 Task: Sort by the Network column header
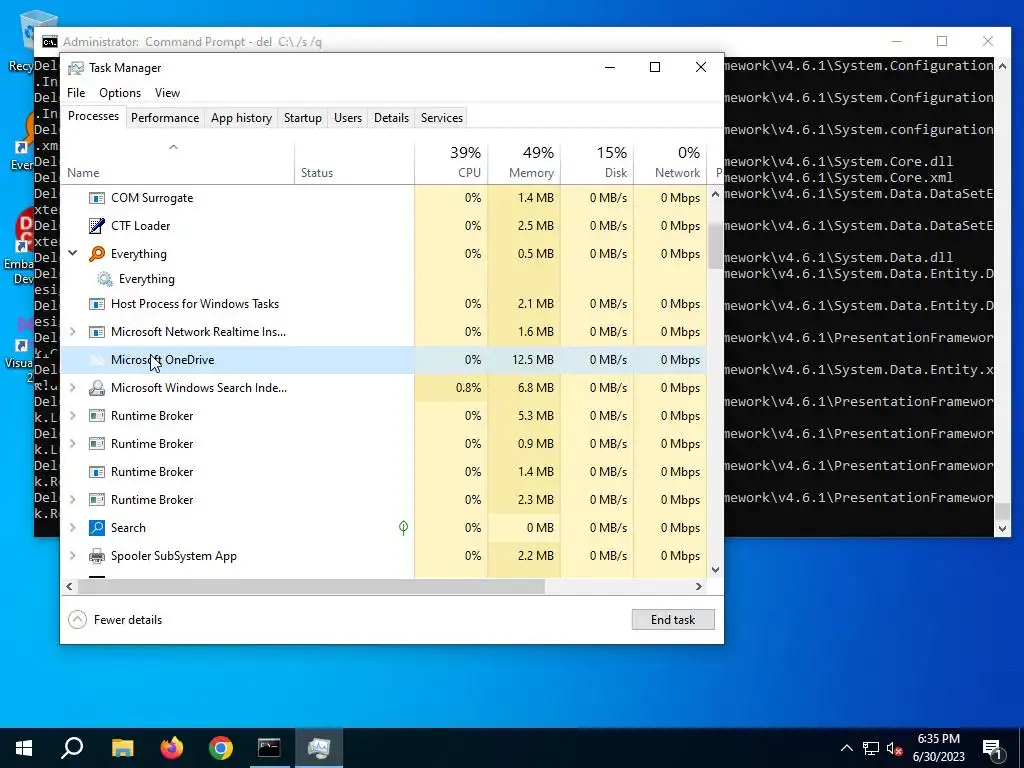(670, 163)
